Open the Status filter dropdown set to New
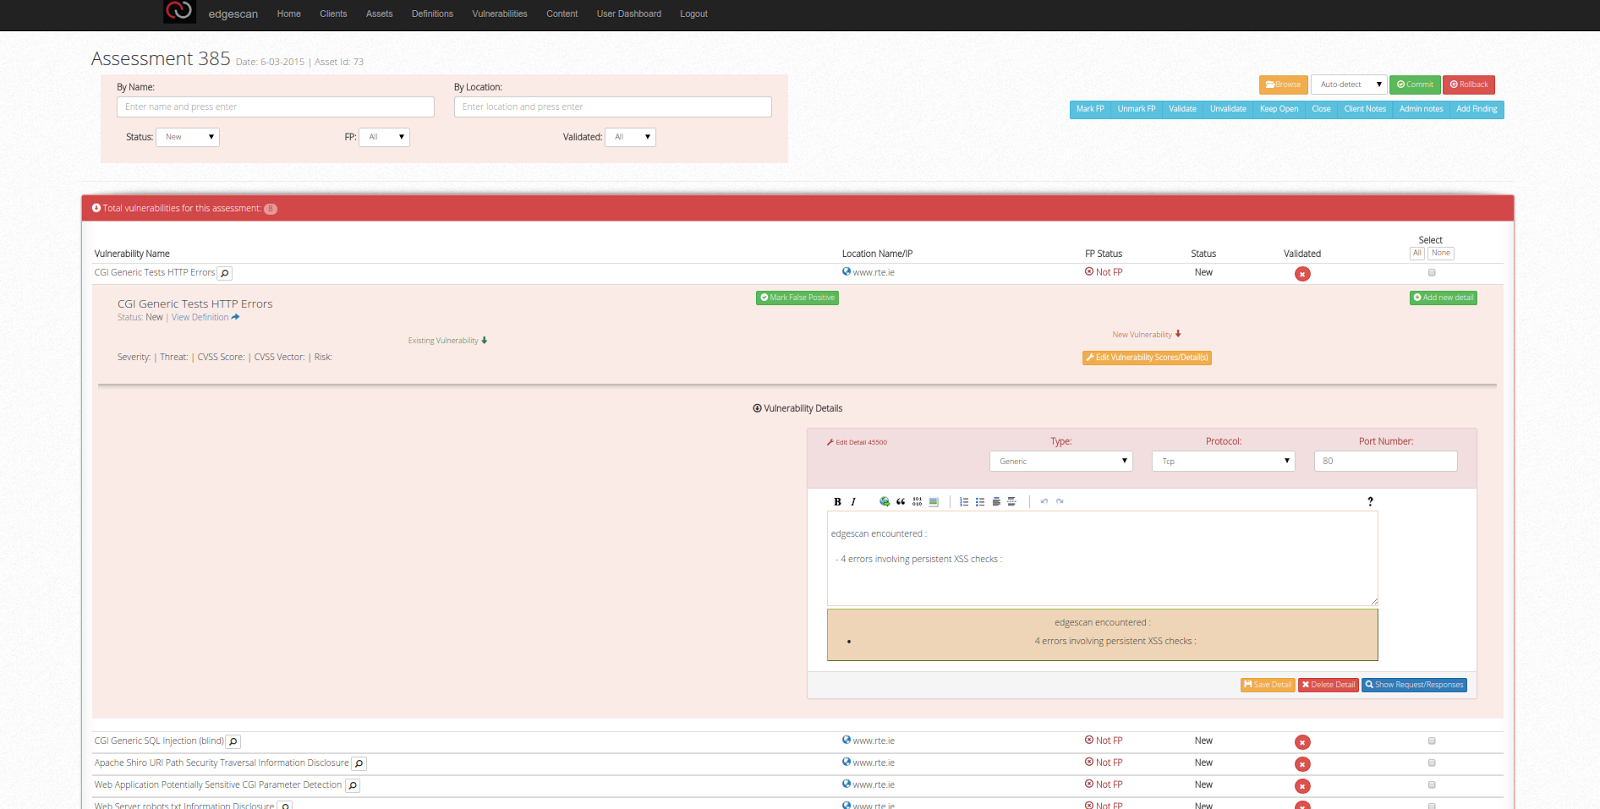The width and height of the screenshot is (1600, 809). click(188, 137)
